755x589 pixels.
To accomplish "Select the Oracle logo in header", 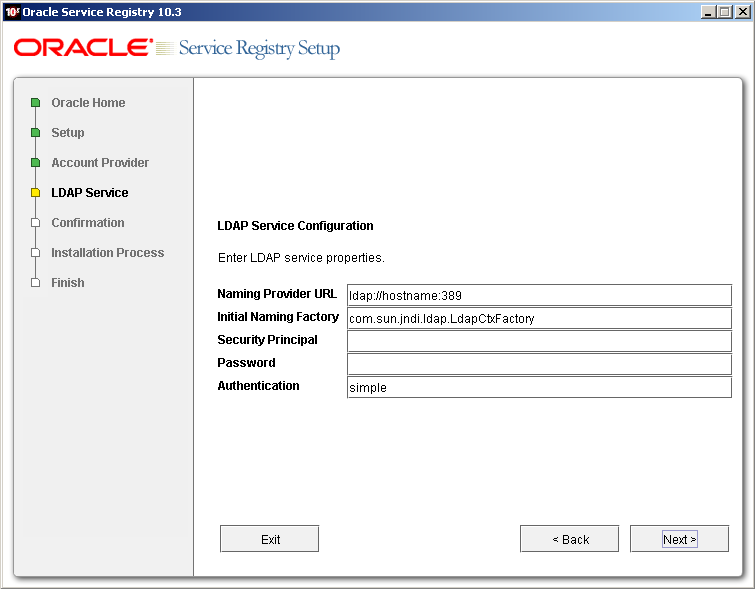I will 83,48.
